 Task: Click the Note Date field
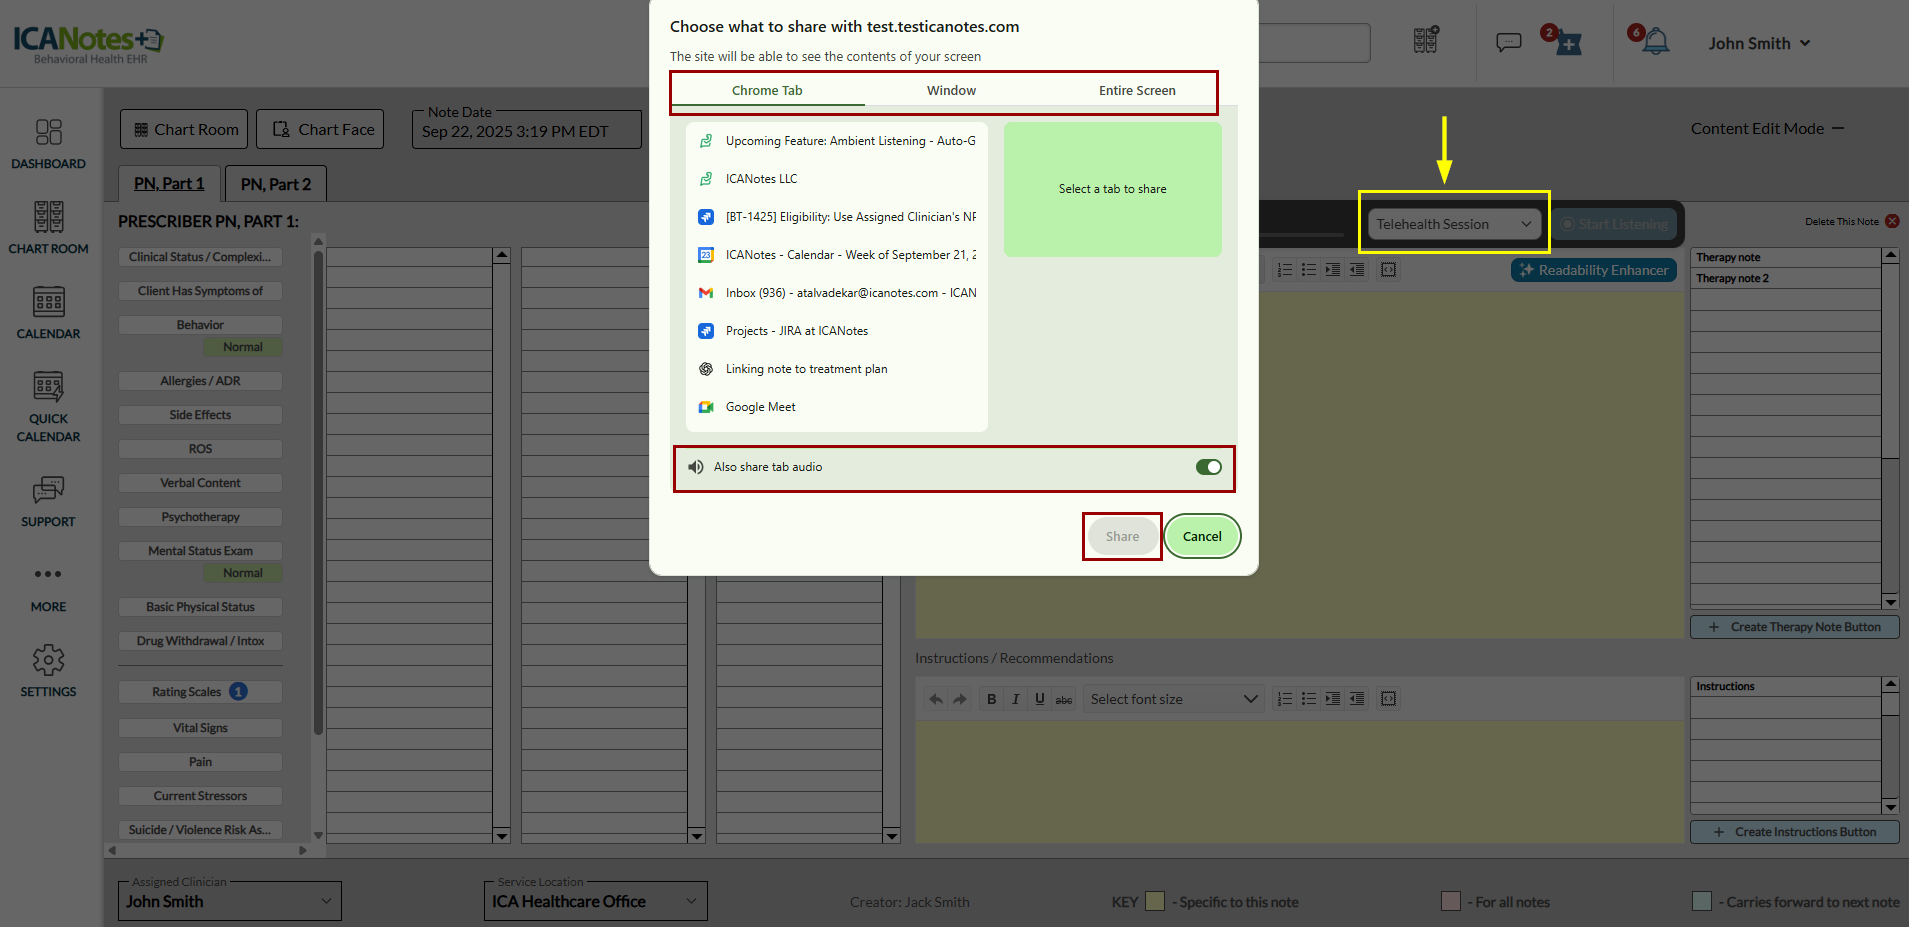click(x=526, y=131)
